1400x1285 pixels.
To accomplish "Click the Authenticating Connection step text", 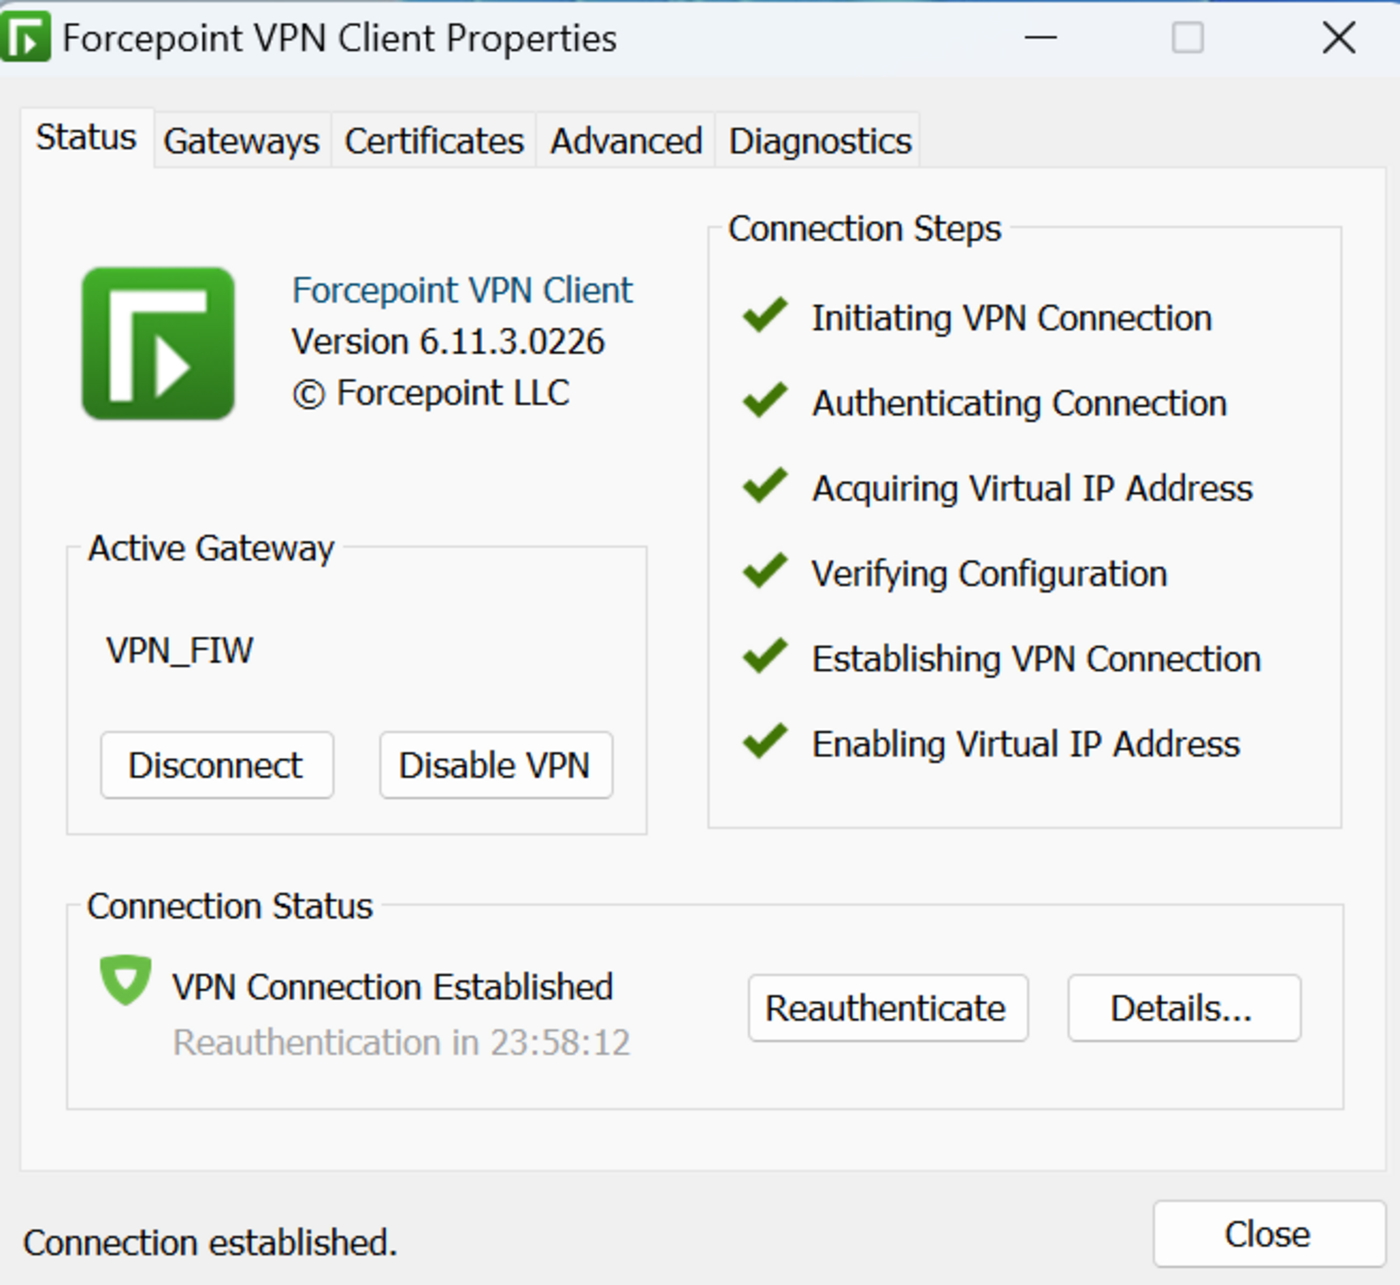I will [x=1019, y=403].
